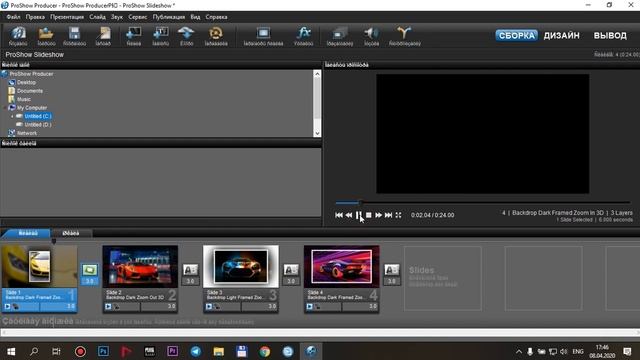
Task: Click the Slide 3 duration value 3.0
Action: 272,307
